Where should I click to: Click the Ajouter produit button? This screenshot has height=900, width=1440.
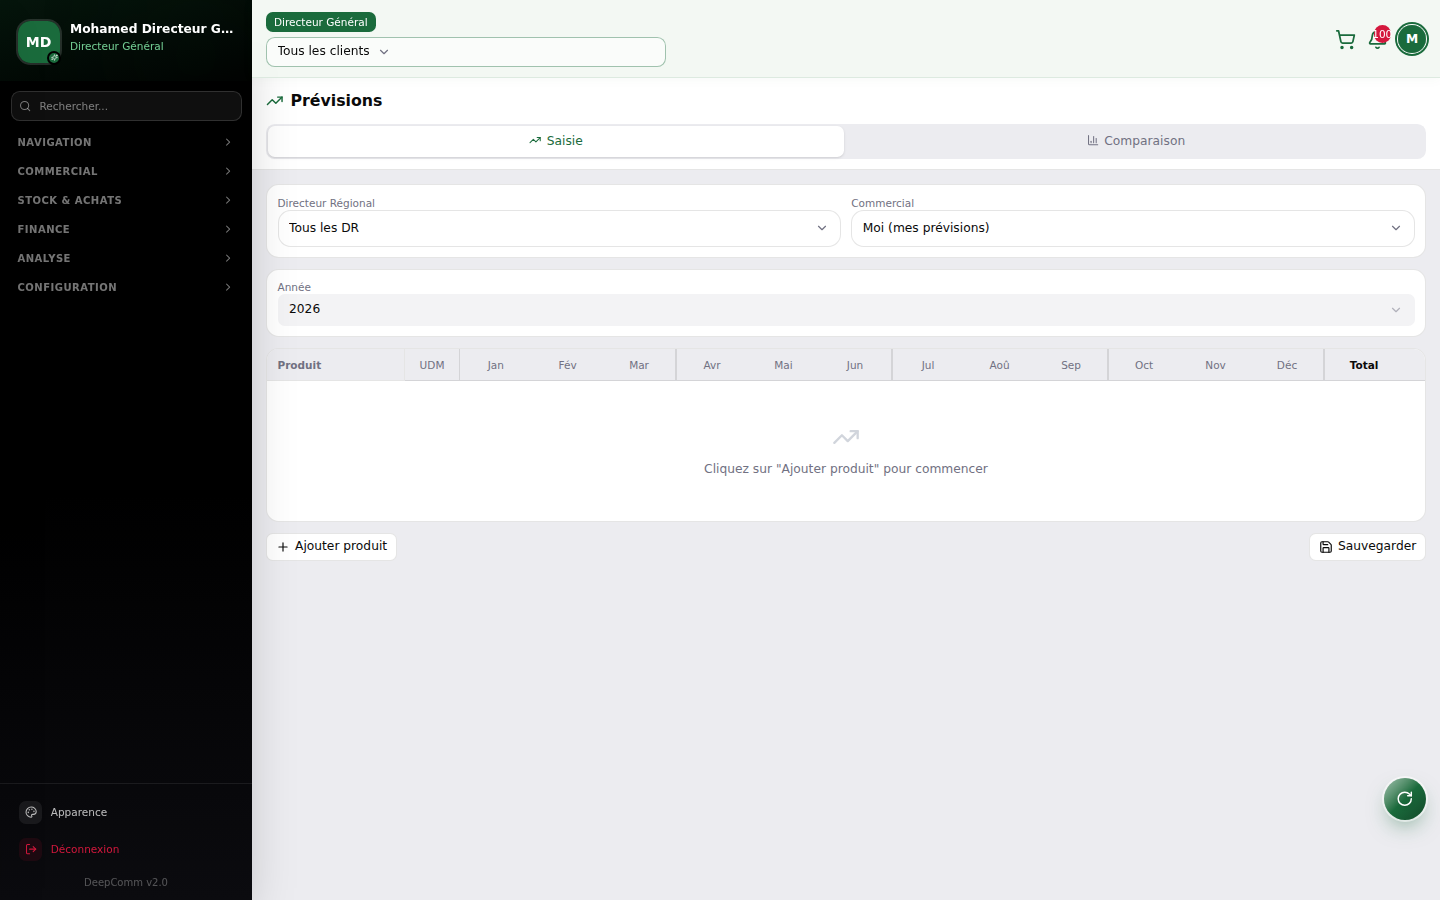click(332, 547)
